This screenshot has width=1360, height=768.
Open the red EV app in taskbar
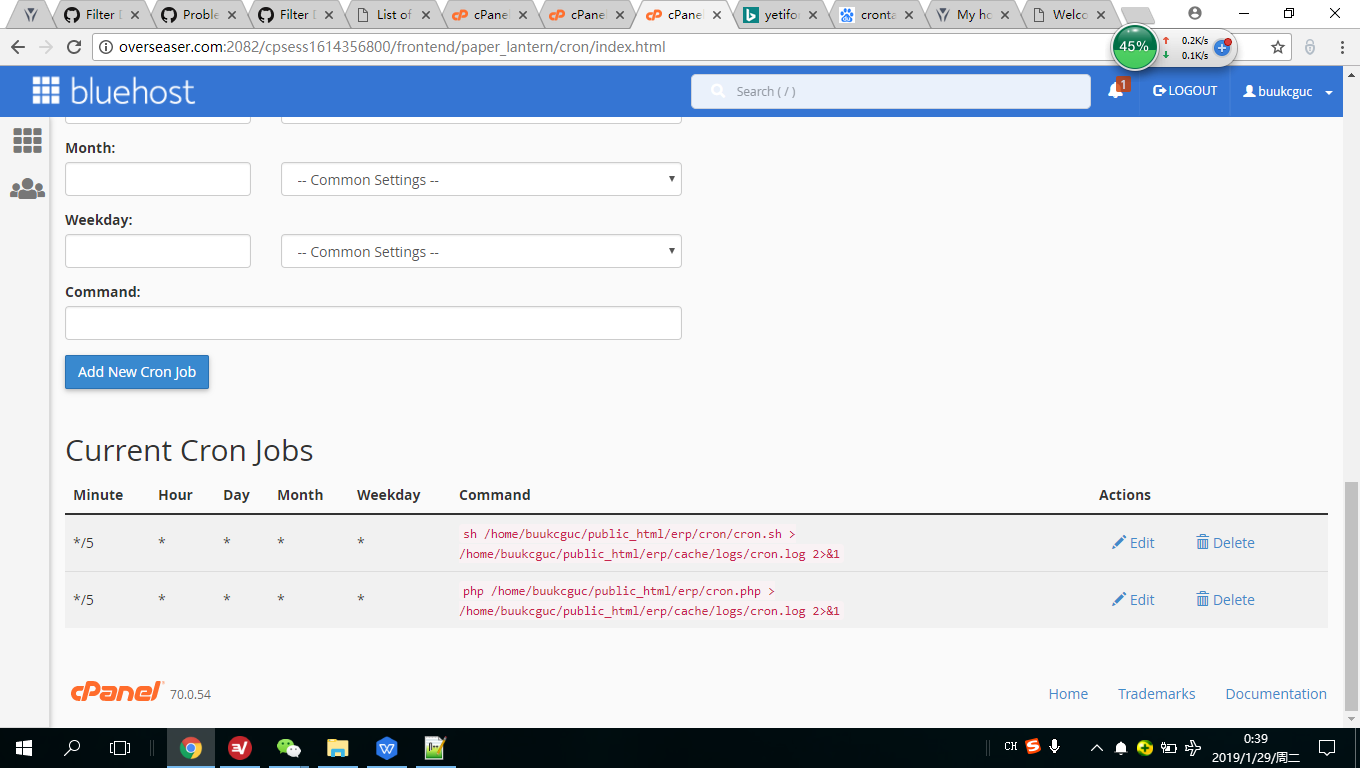click(x=239, y=747)
